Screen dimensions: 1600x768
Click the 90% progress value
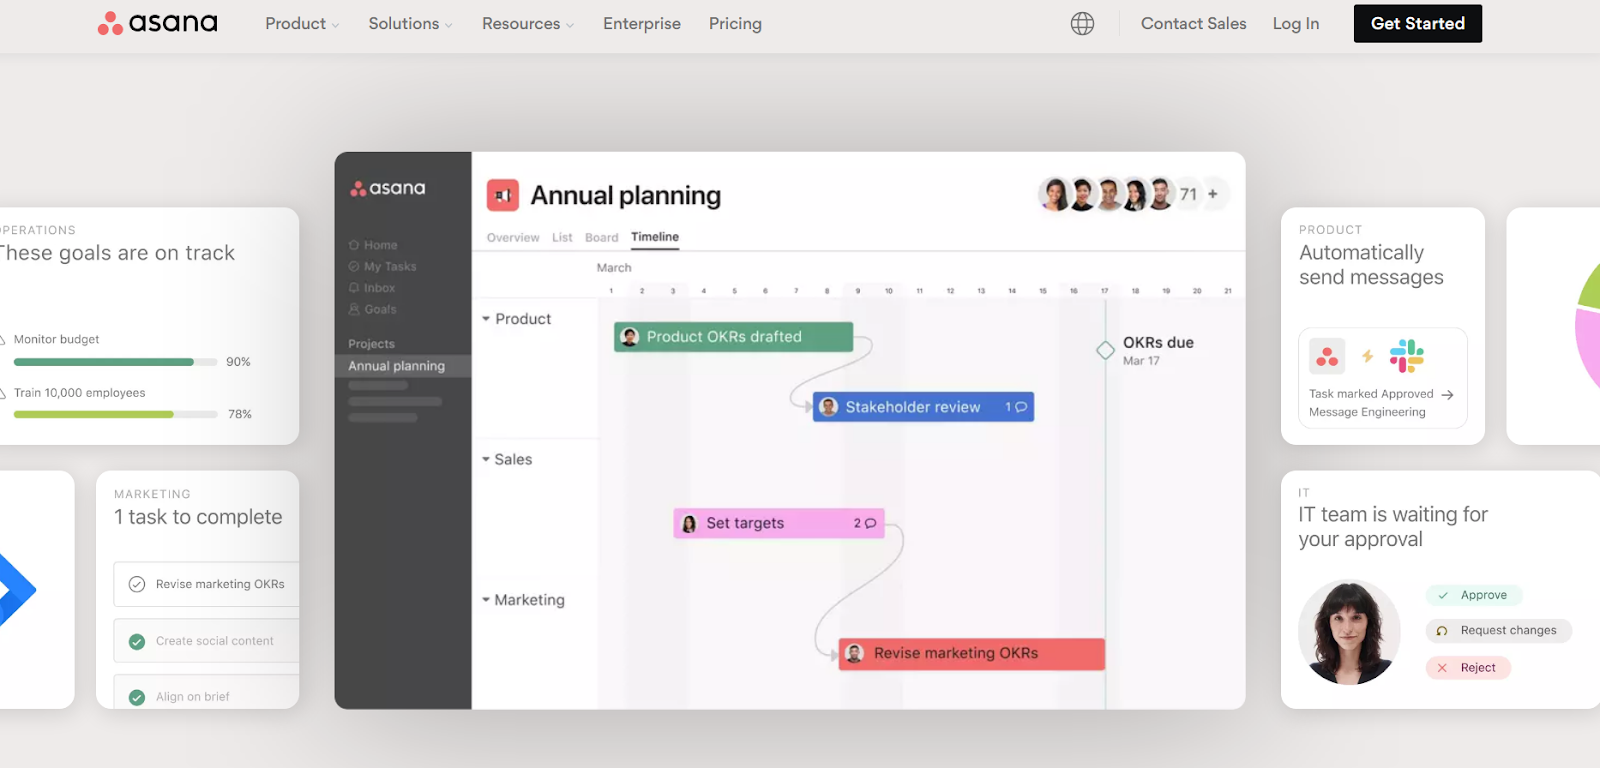238,362
